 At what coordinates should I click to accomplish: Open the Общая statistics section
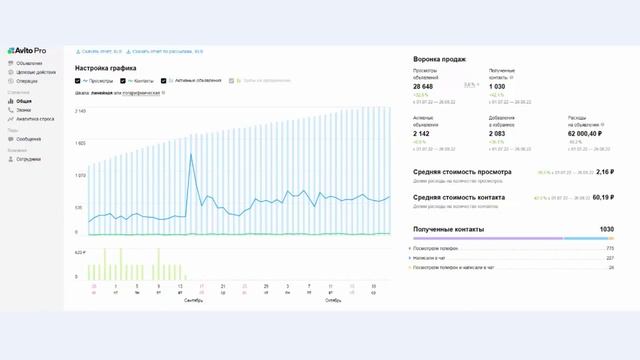(24, 101)
